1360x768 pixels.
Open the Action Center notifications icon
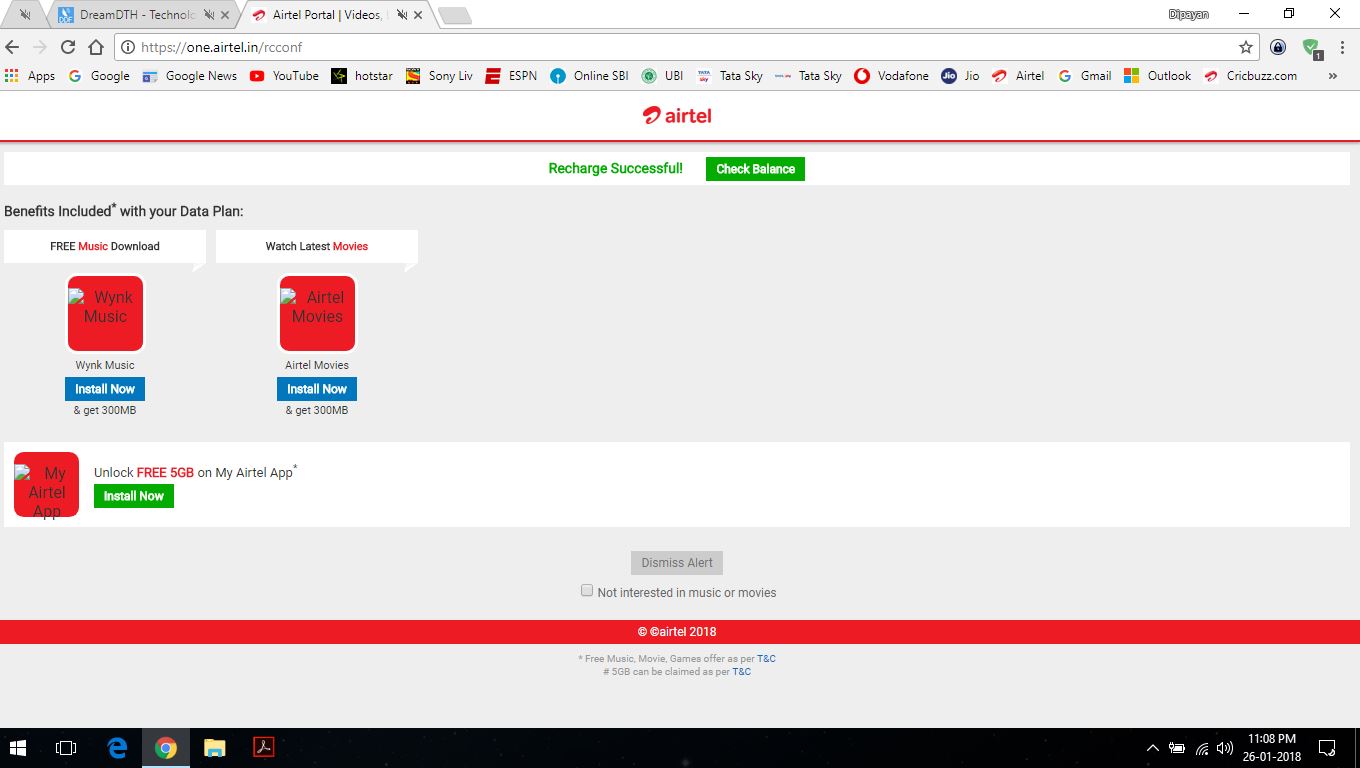tap(1327, 748)
